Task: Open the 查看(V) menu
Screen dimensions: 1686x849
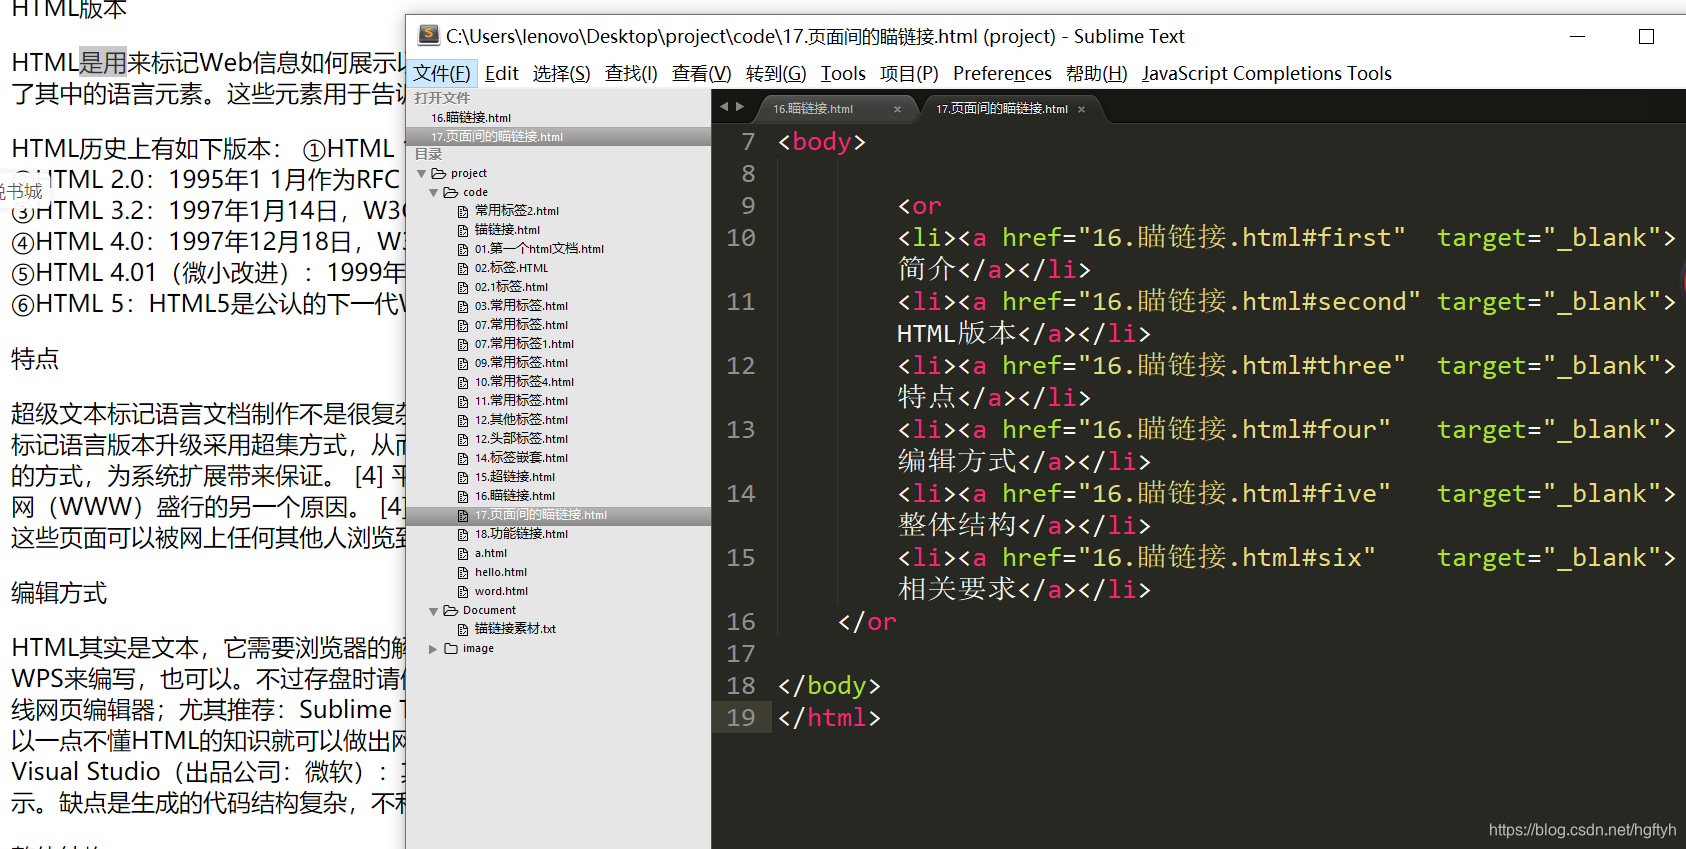Action: [x=701, y=73]
